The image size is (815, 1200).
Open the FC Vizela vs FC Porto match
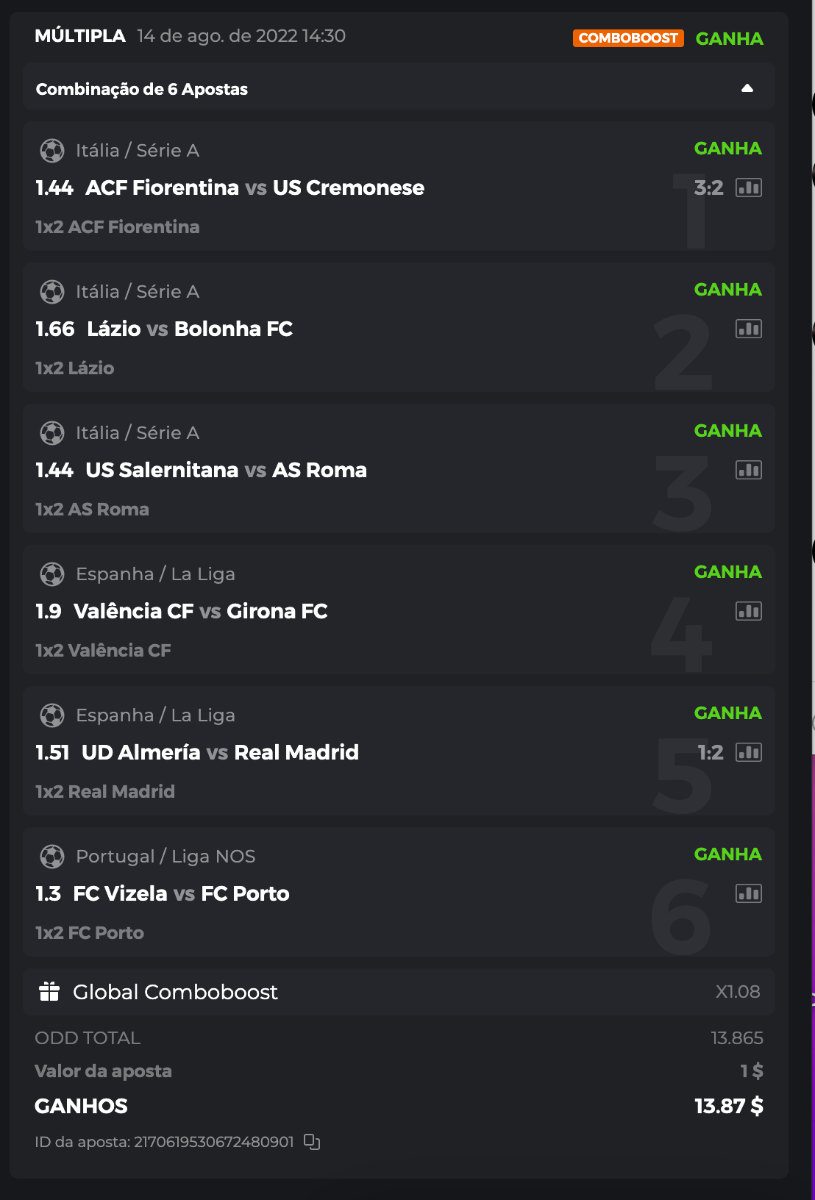(x=181, y=893)
